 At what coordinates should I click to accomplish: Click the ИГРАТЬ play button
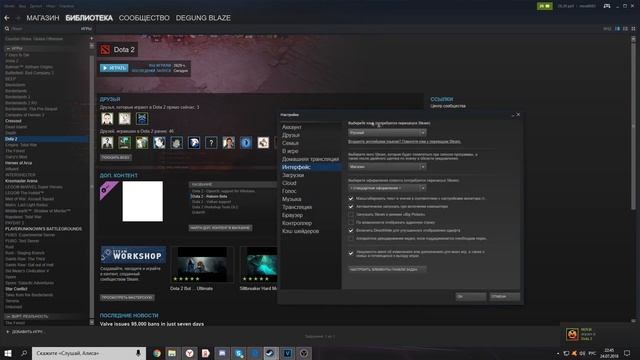tap(114, 68)
